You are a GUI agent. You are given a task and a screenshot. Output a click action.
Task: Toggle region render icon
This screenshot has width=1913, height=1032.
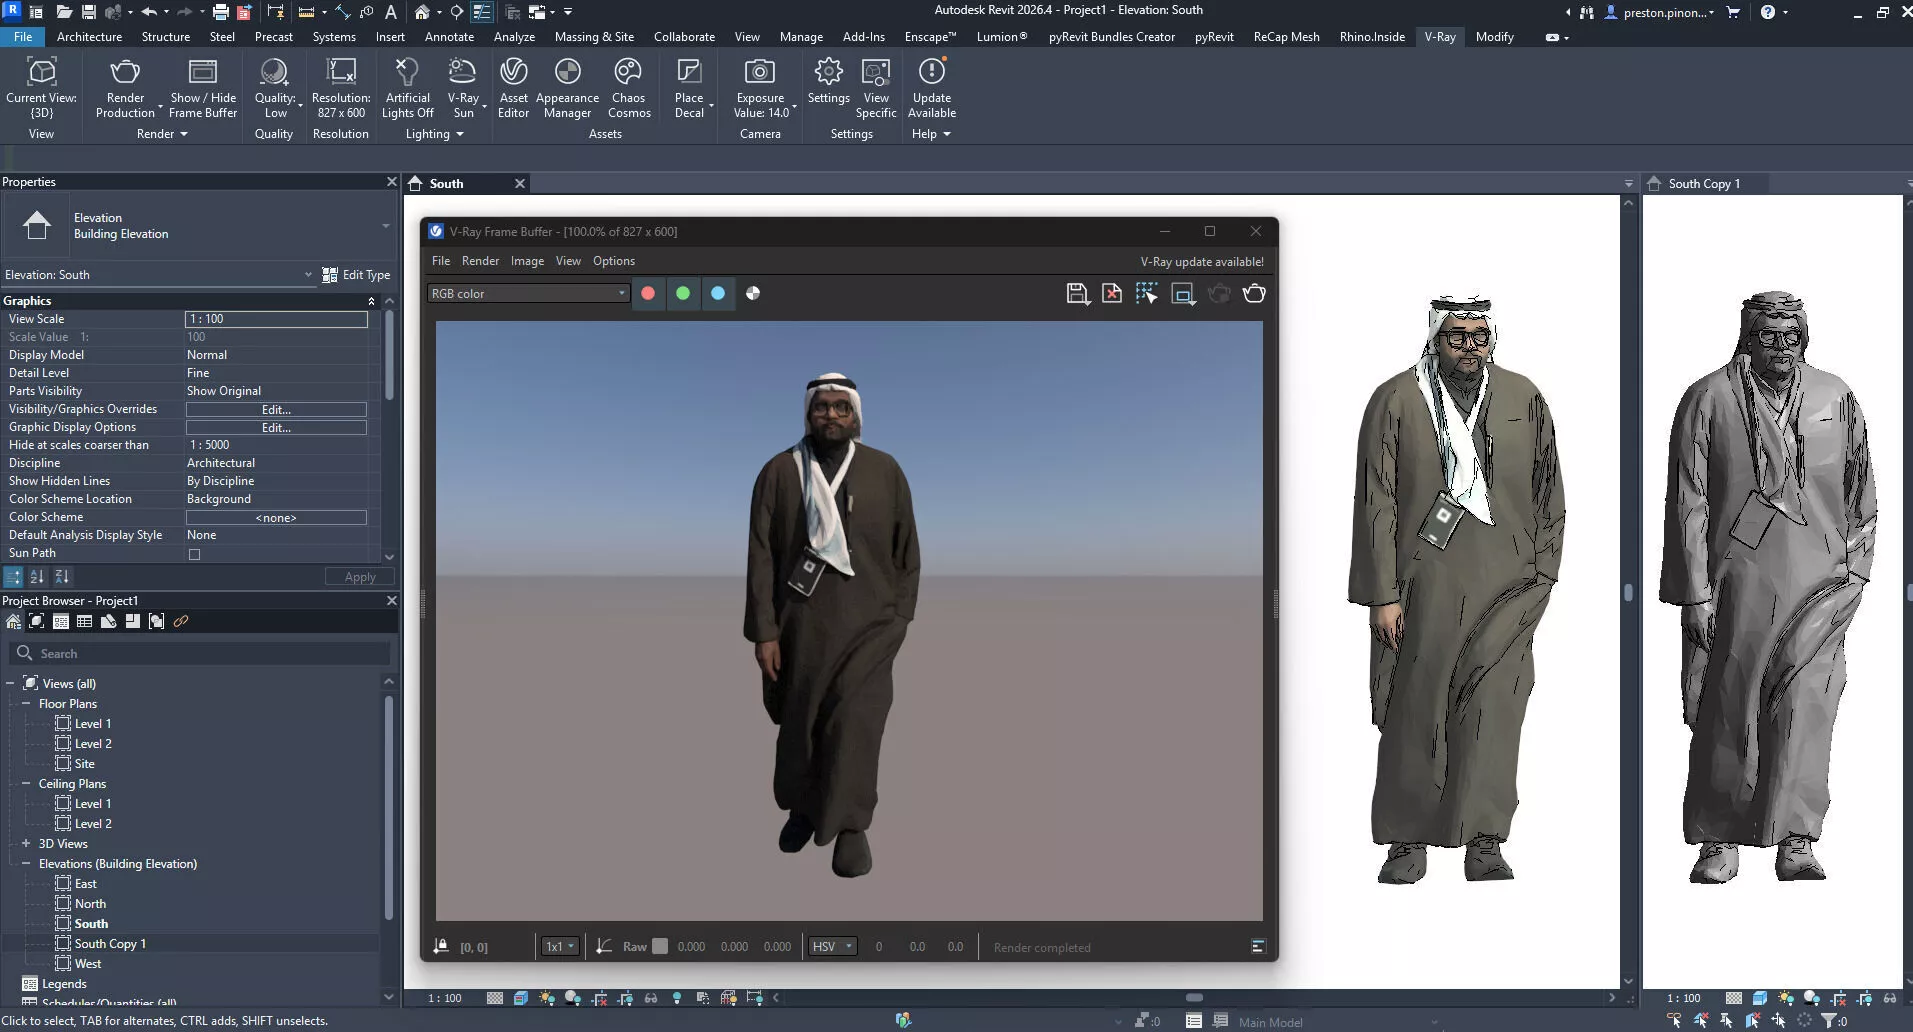pos(1183,293)
